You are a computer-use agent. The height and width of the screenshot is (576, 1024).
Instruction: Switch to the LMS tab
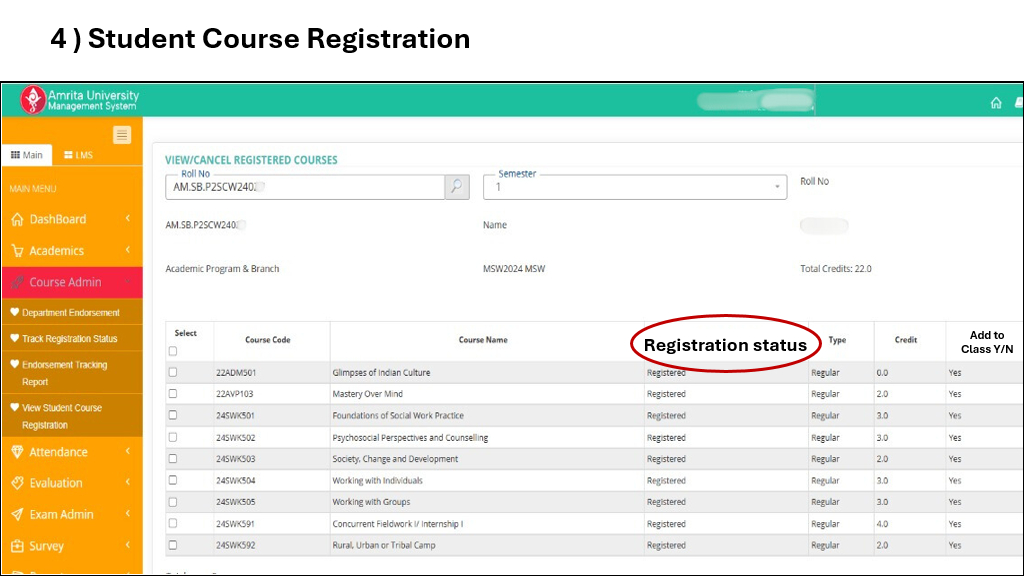tap(78, 155)
